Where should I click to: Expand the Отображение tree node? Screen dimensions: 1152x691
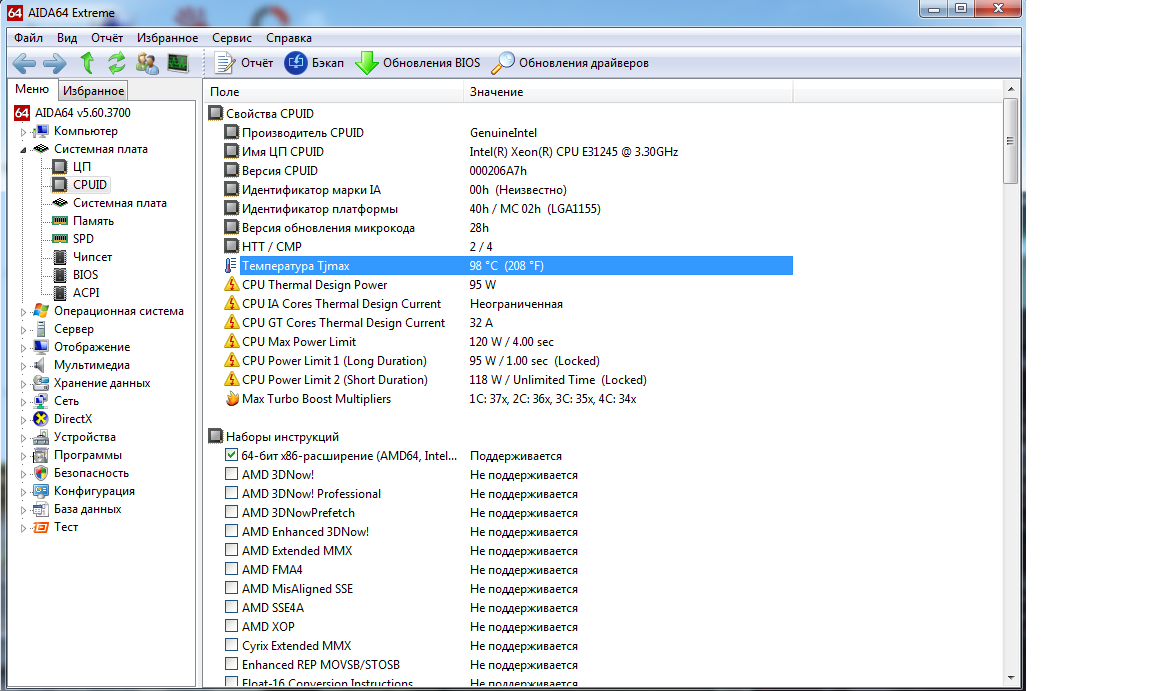click(24, 348)
